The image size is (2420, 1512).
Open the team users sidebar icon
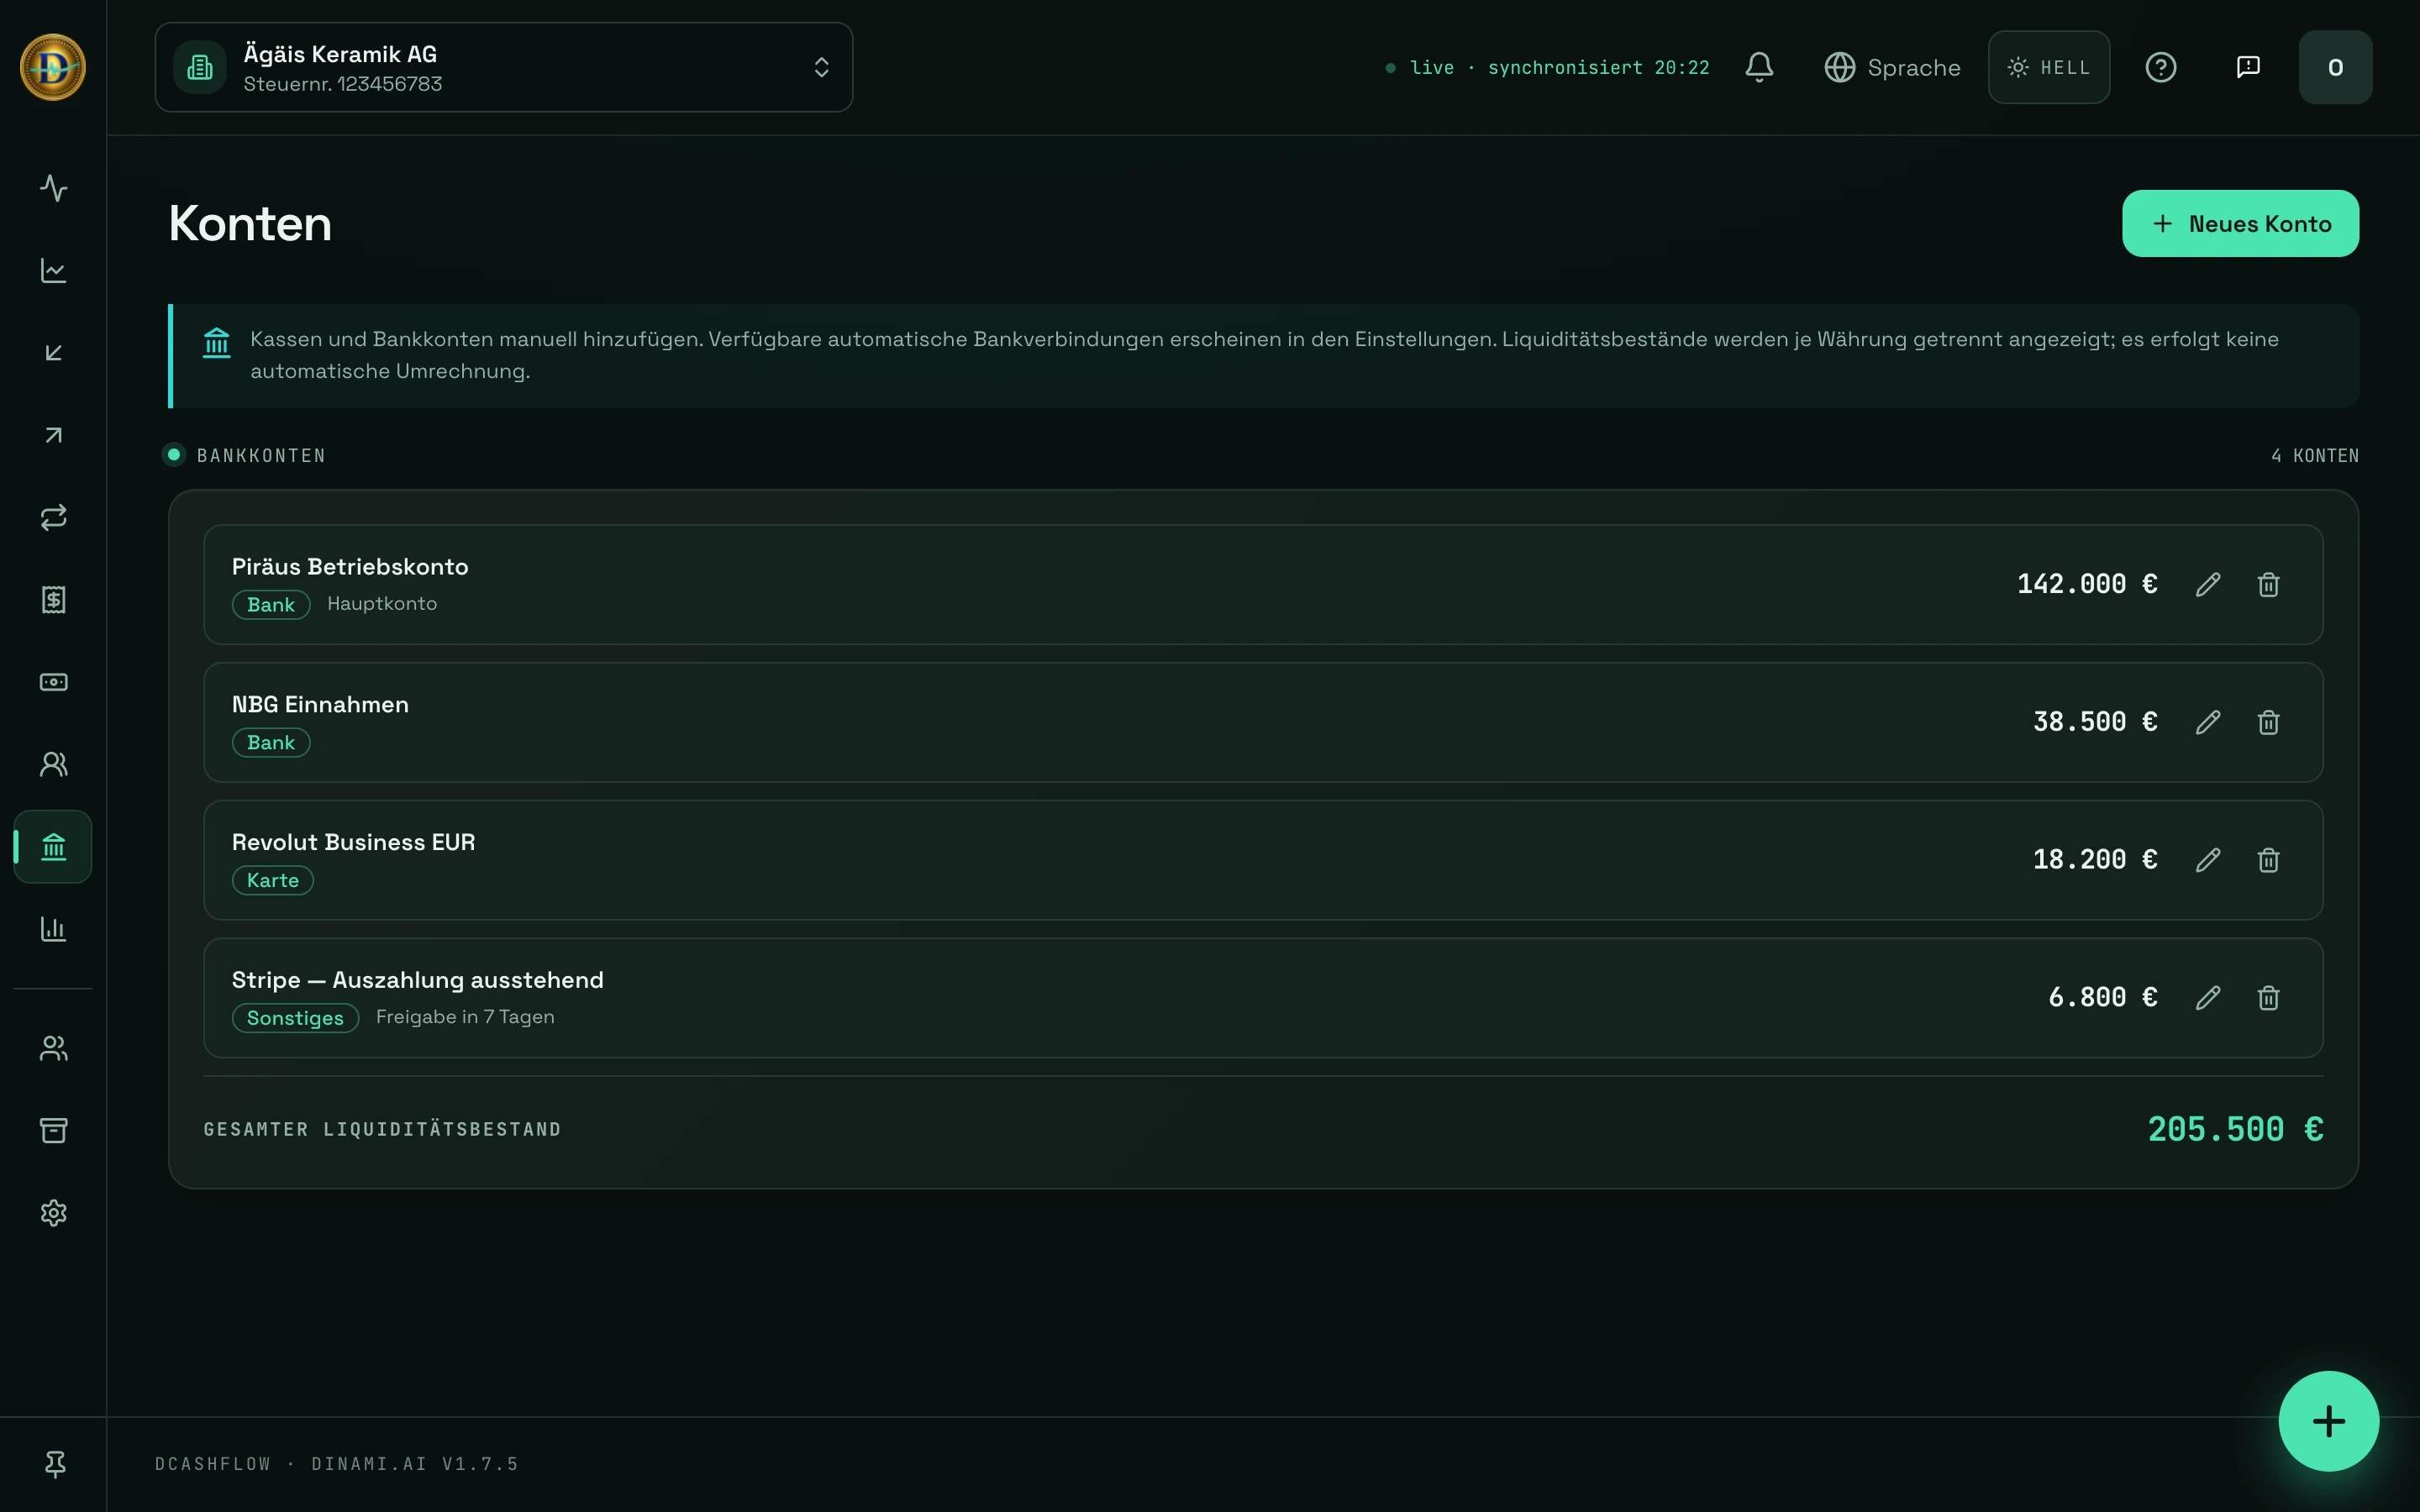53,1048
